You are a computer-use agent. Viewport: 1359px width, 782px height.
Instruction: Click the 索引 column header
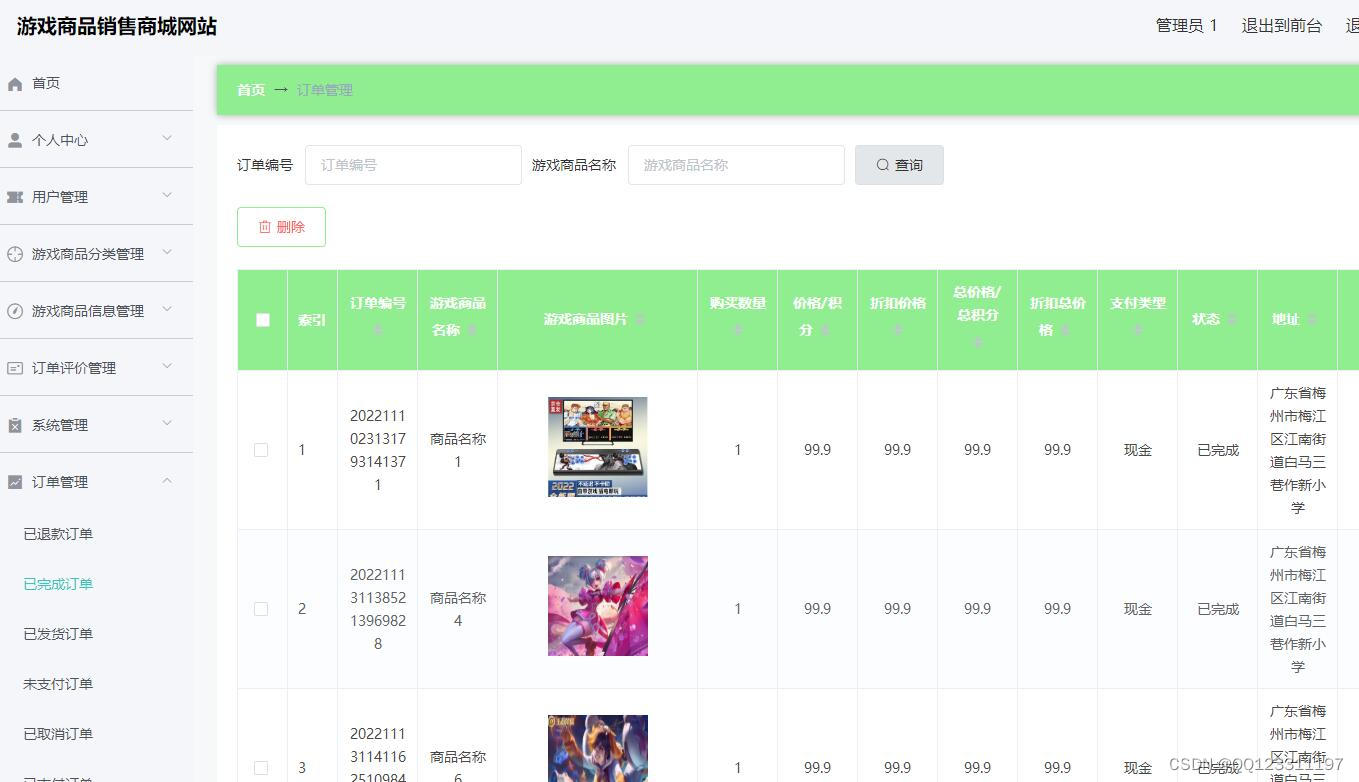312,320
